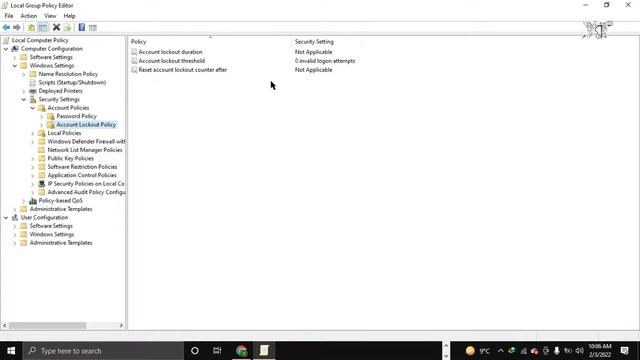Collapse the Security Settings node
The height and width of the screenshot is (360, 640).
[24, 100]
